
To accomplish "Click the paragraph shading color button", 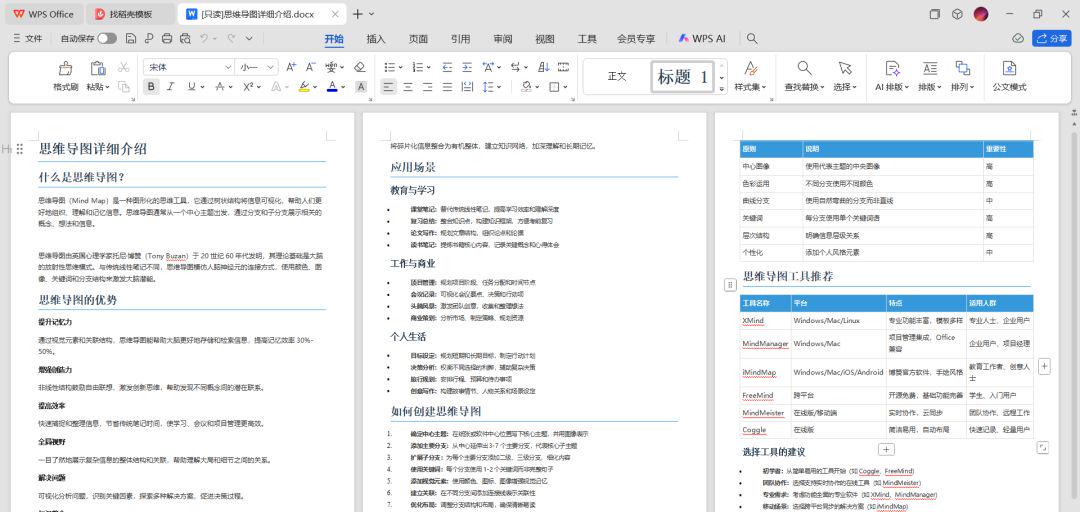I will tap(526, 87).
